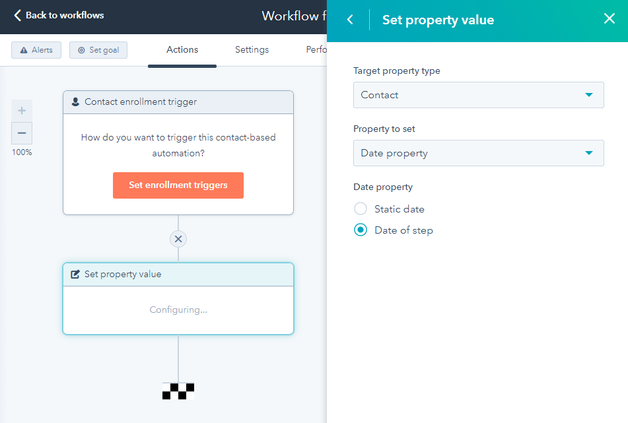The image size is (628, 423).
Task: Click the Set goal button
Action: [98, 50]
